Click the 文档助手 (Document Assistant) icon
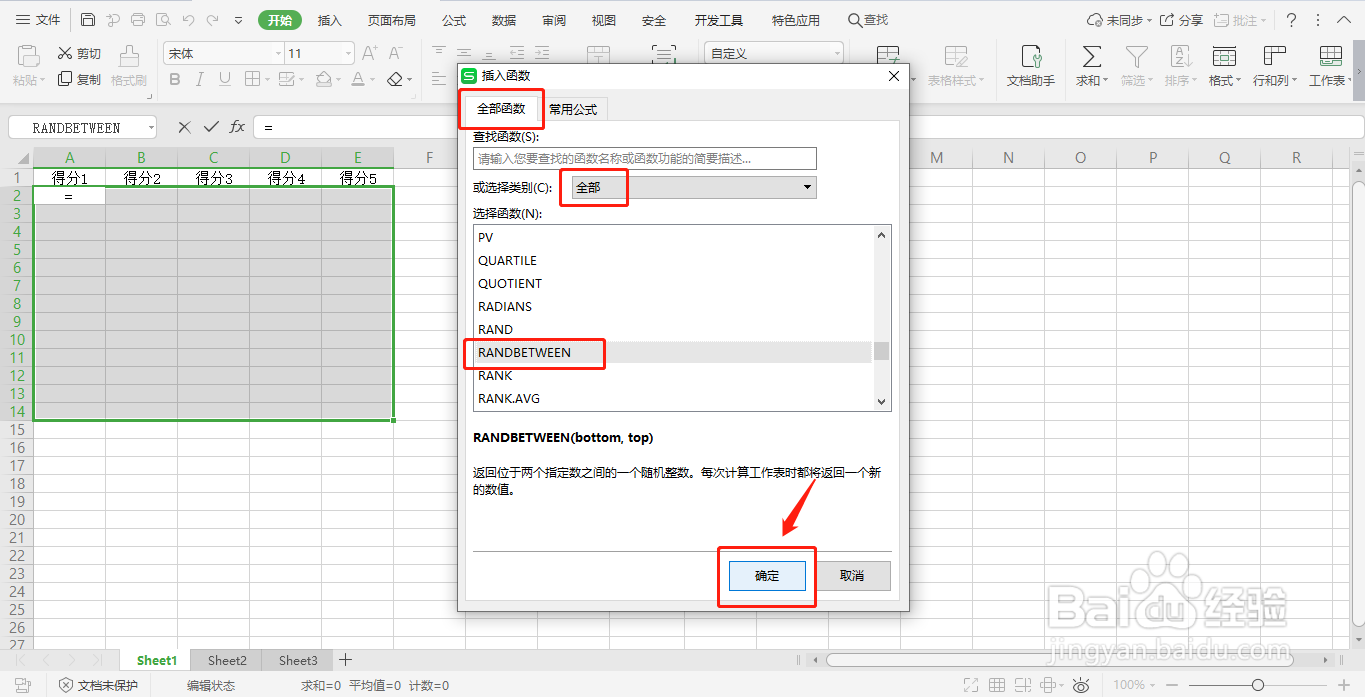This screenshot has height=697, width=1365. (1030, 65)
